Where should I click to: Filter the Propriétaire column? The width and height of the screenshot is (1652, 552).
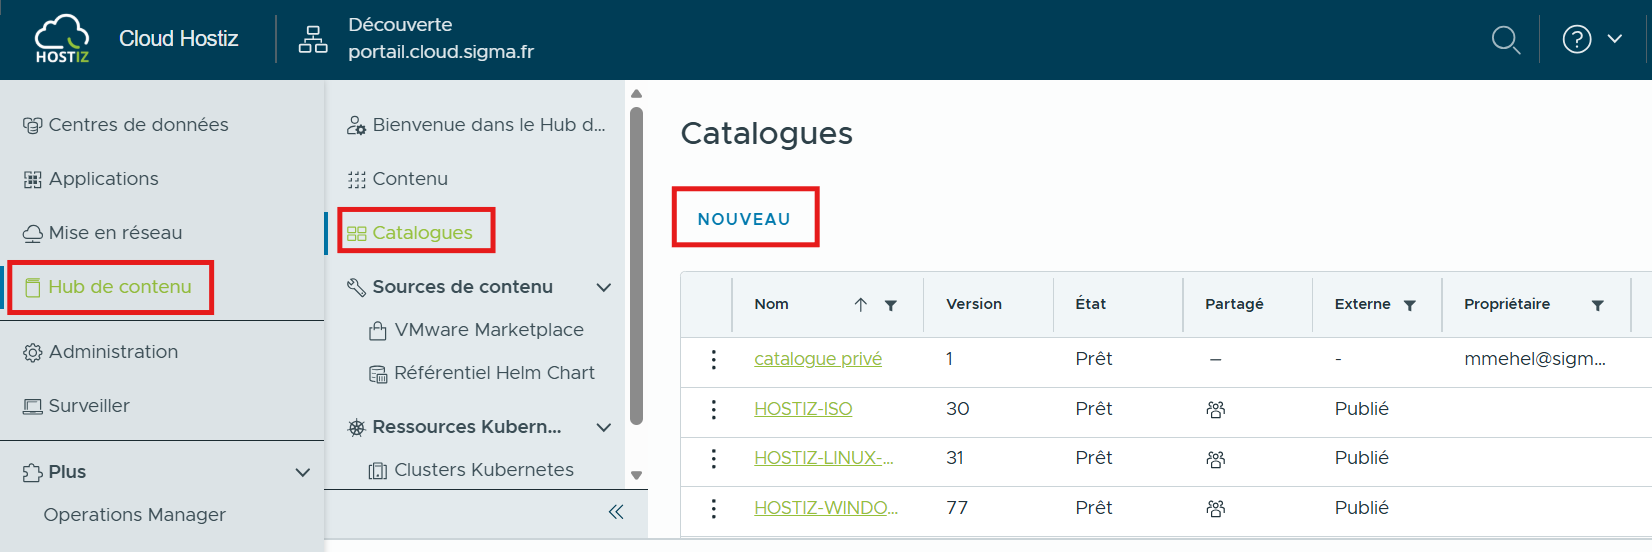1597,305
